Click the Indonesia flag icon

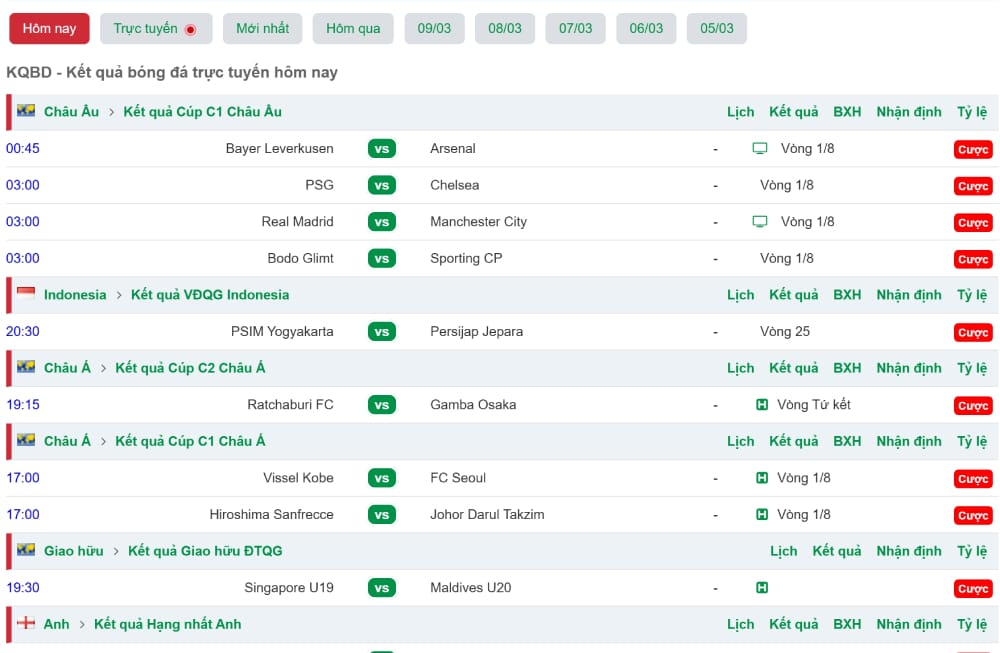pyautogui.click(x=26, y=293)
